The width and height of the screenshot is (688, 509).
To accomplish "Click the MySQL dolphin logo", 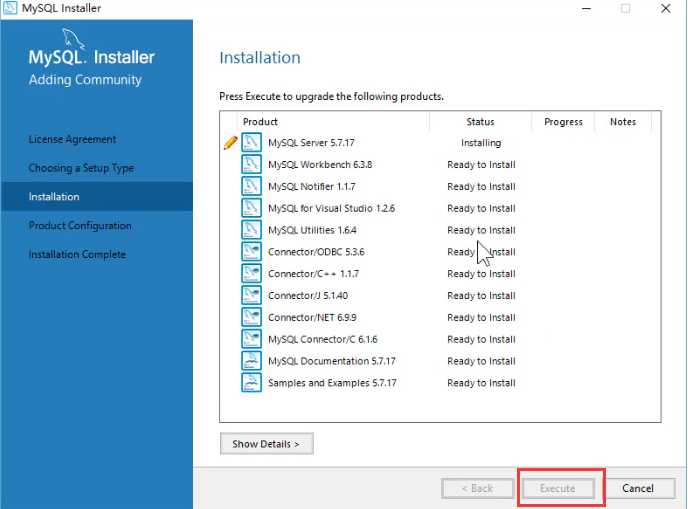I will (73, 39).
